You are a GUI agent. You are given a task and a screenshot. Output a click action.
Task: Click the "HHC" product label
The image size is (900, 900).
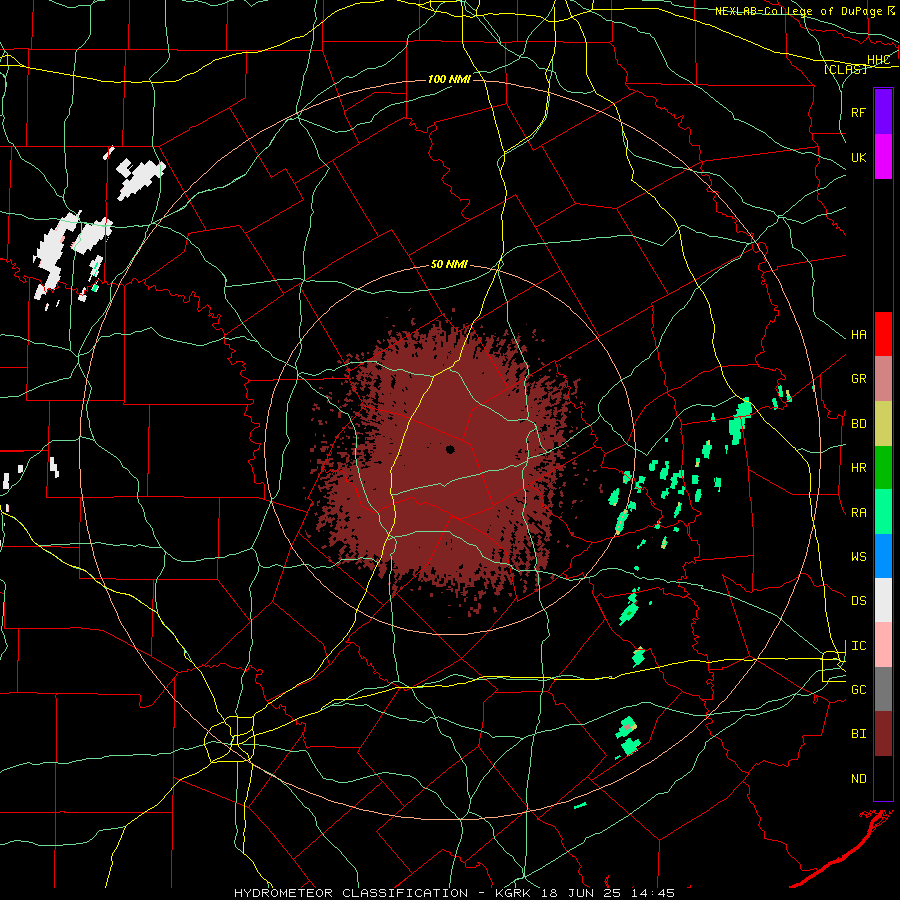pos(878,60)
